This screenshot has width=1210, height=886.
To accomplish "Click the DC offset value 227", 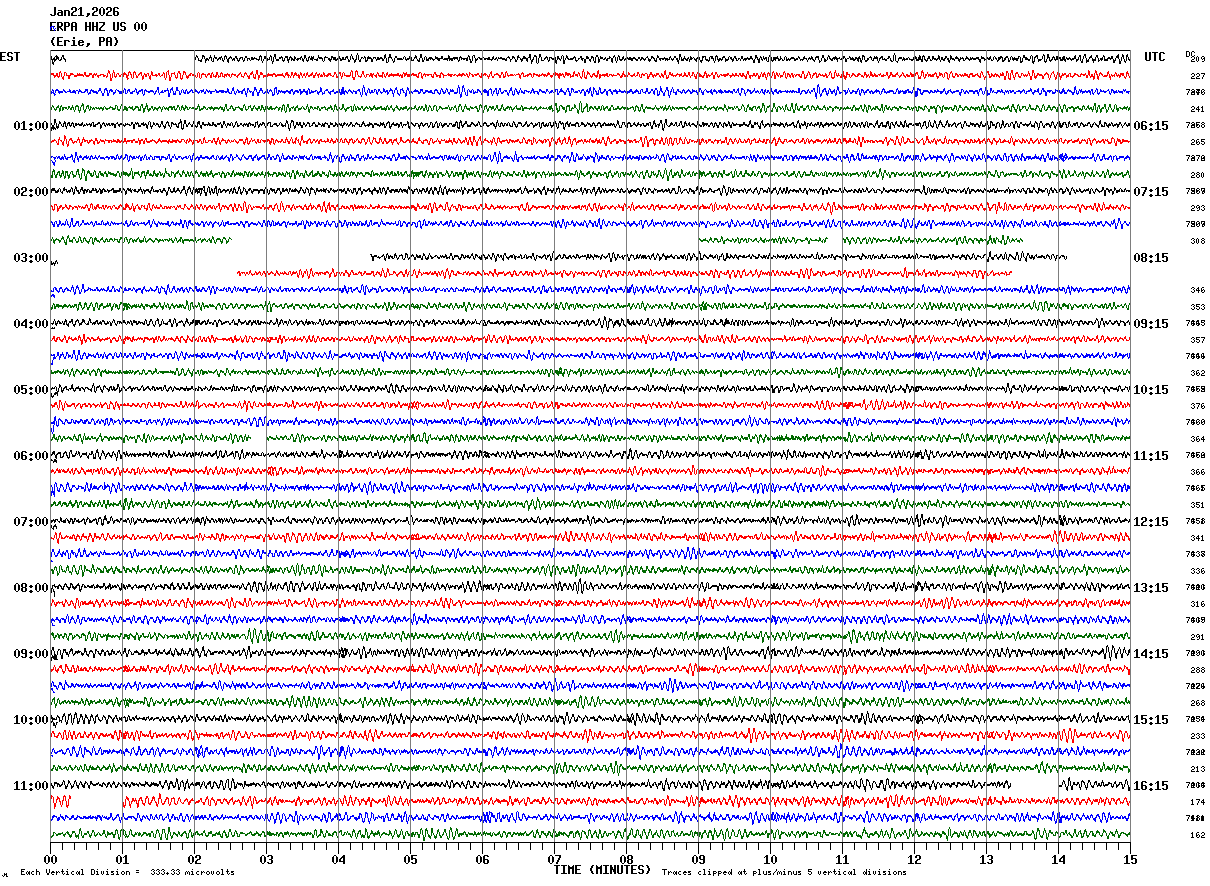I will tap(1197, 76).
